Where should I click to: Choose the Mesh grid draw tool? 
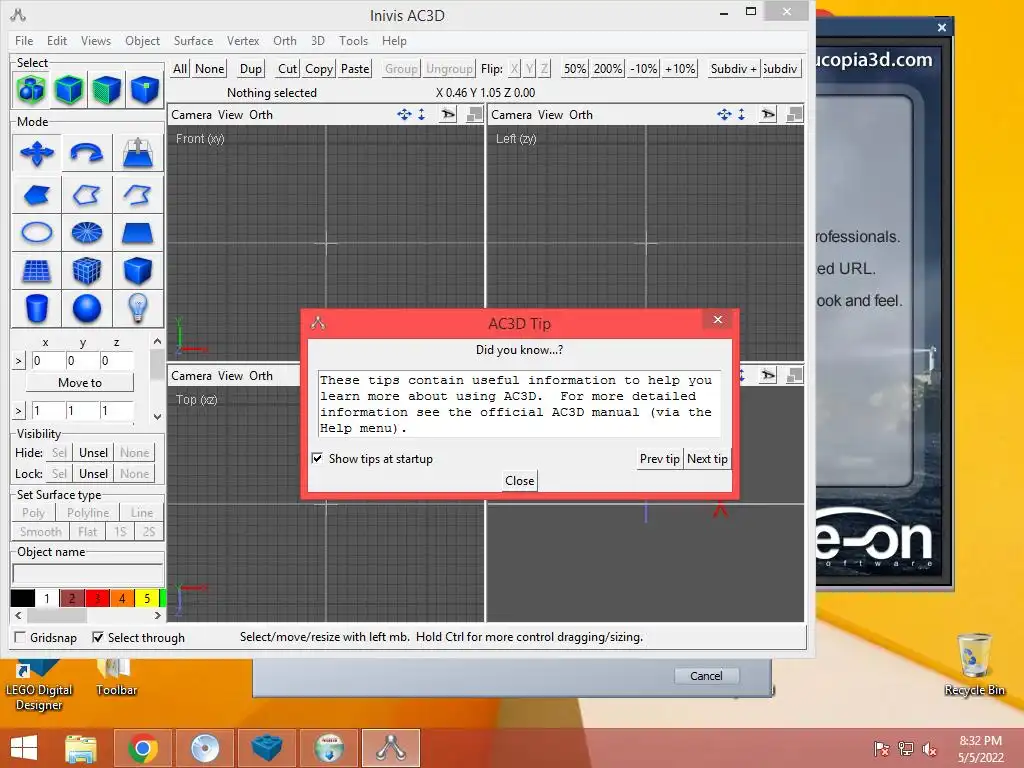tap(37, 270)
